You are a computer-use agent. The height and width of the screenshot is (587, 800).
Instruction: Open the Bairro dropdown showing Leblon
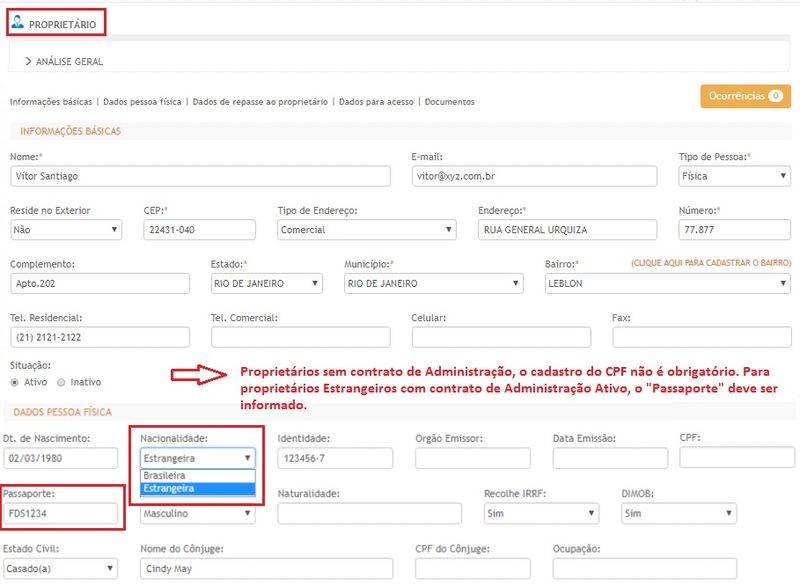(x=667, y=283)
